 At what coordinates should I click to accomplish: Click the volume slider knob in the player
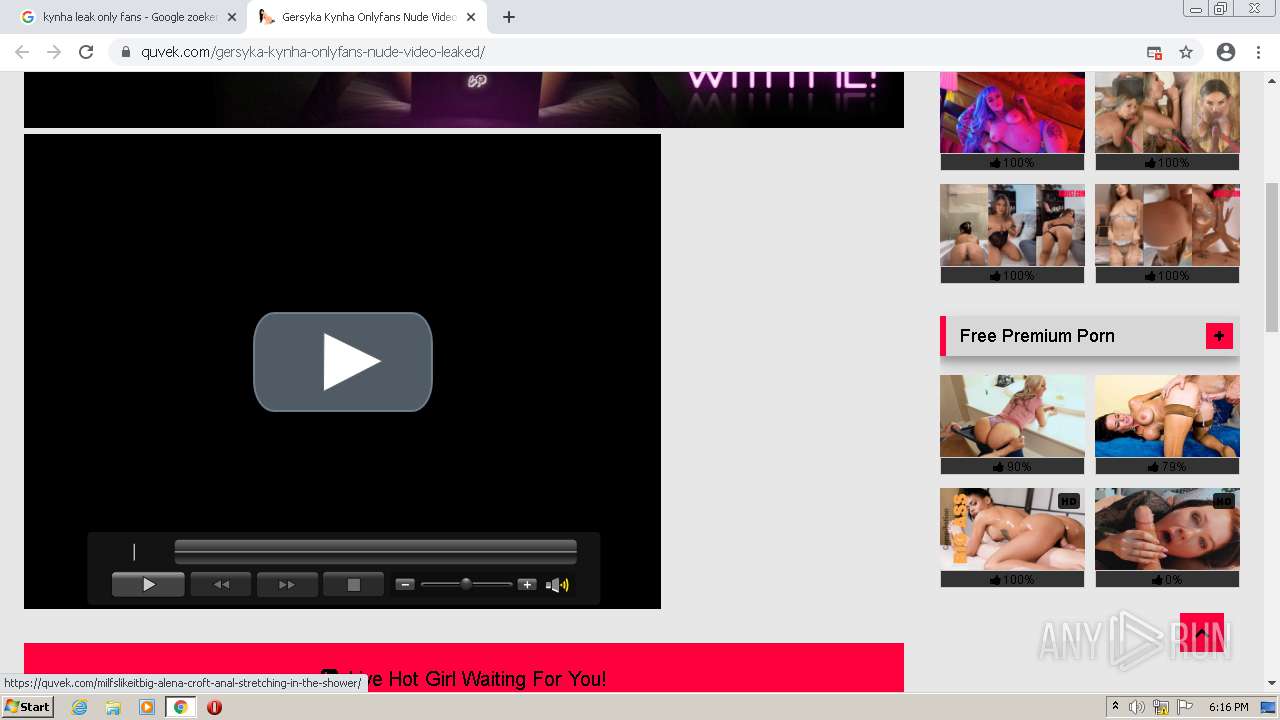pyautogui.click(x=466, y=584)
